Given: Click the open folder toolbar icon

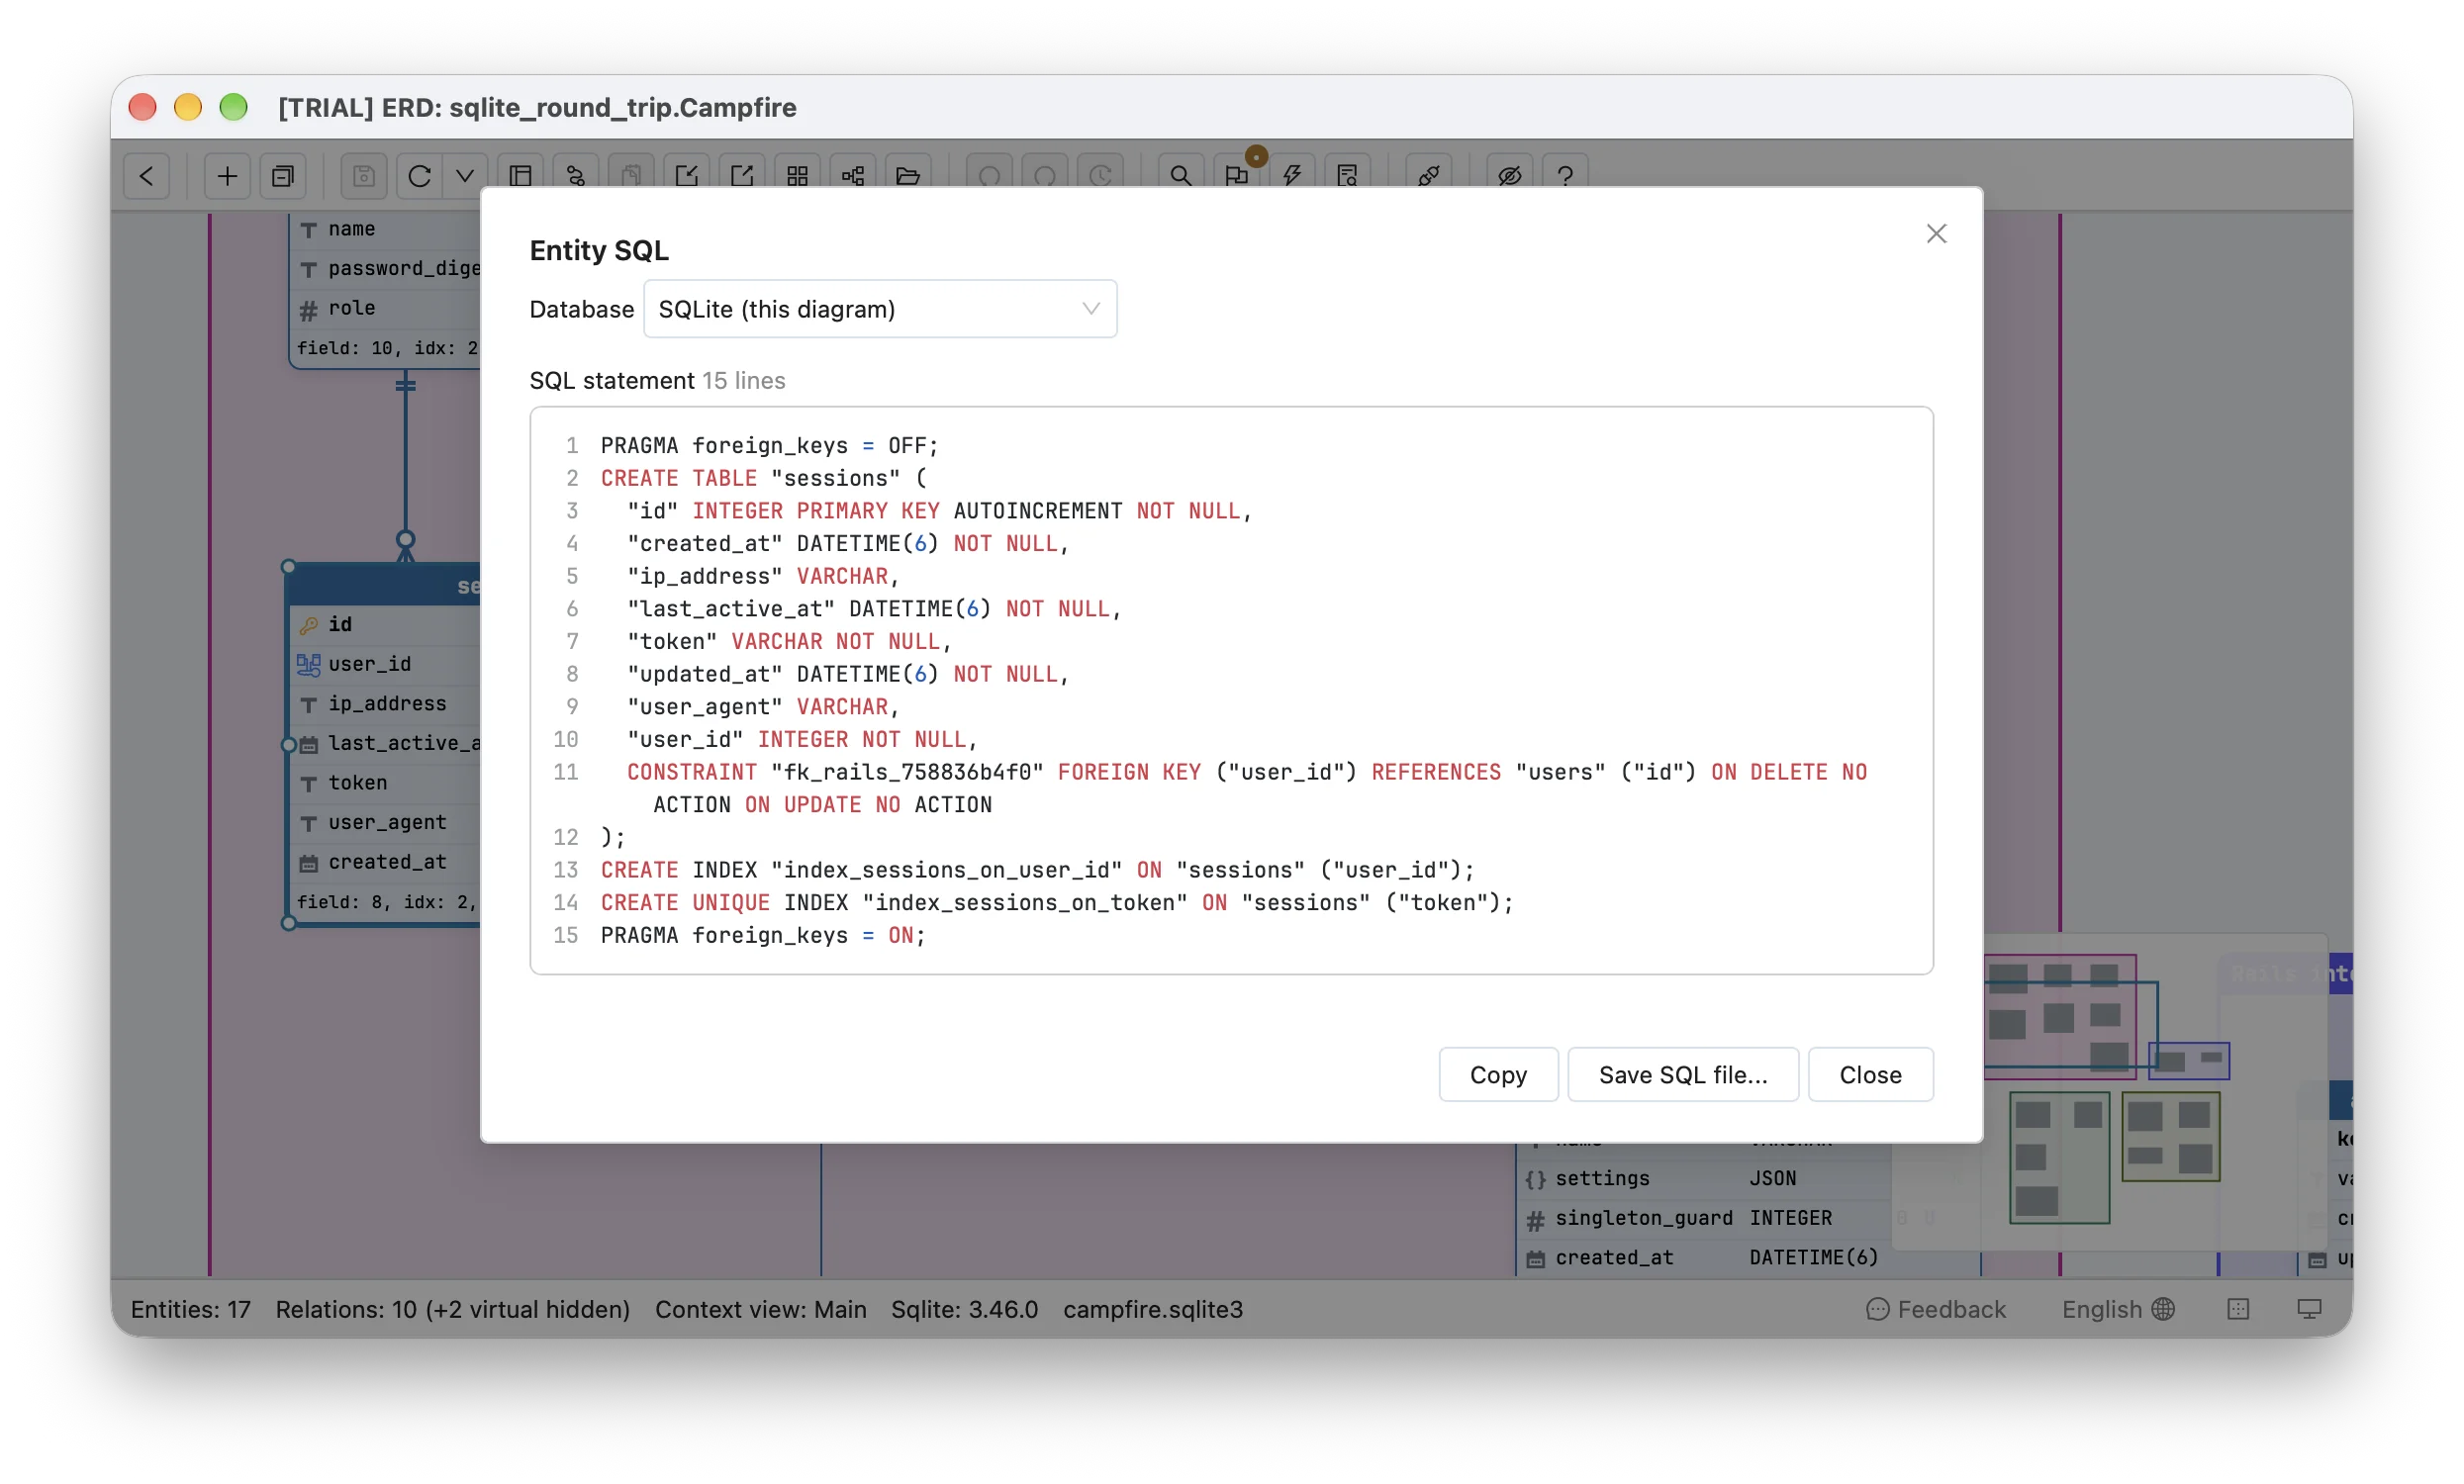Looking at the screenshot, I should click(x=908, y=176).
